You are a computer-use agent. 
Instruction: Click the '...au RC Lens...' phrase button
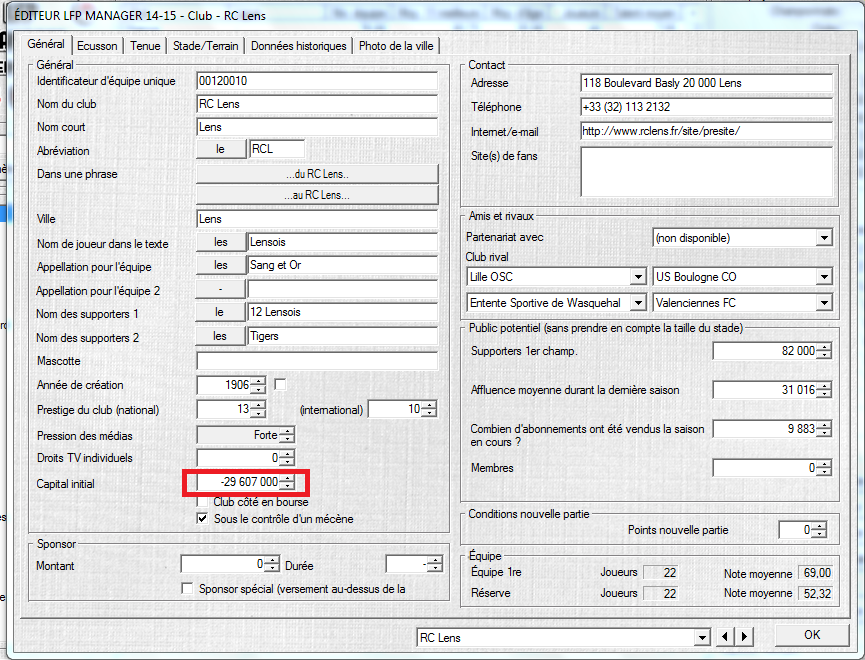[x=317, y=195]
